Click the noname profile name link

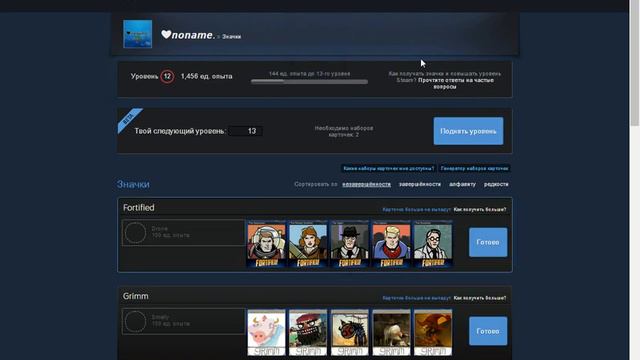(x=193, y=35)
